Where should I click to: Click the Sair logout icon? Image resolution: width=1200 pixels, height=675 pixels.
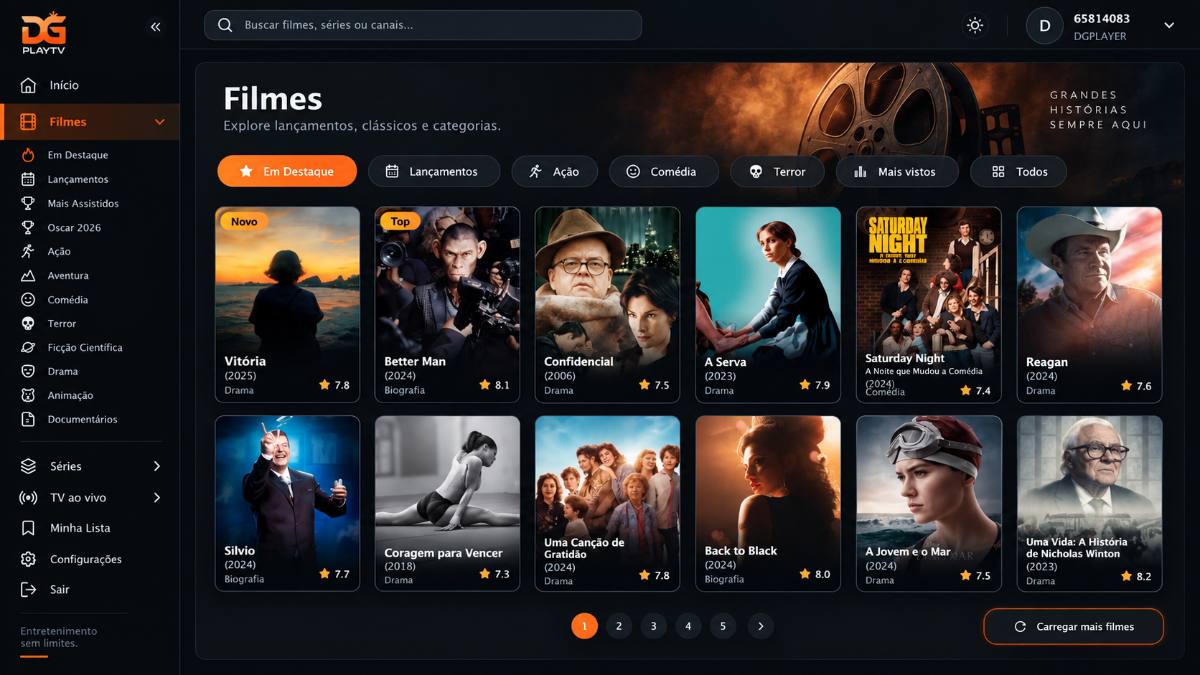[28, 590]
